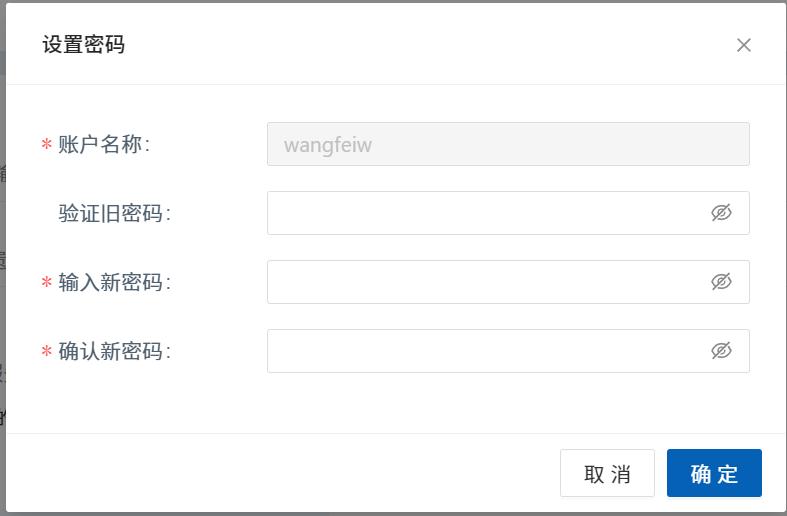The image size is (787, 516).
Task: Click the 设置密码 dialog title
Action: point(83,45)
